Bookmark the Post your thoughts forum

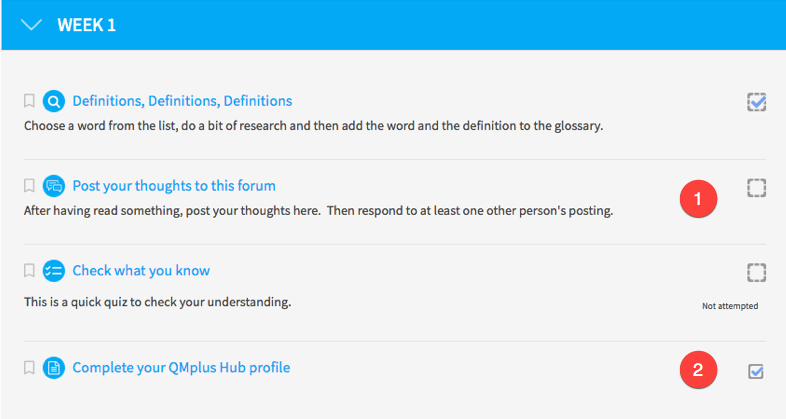[x=29, y=185]
